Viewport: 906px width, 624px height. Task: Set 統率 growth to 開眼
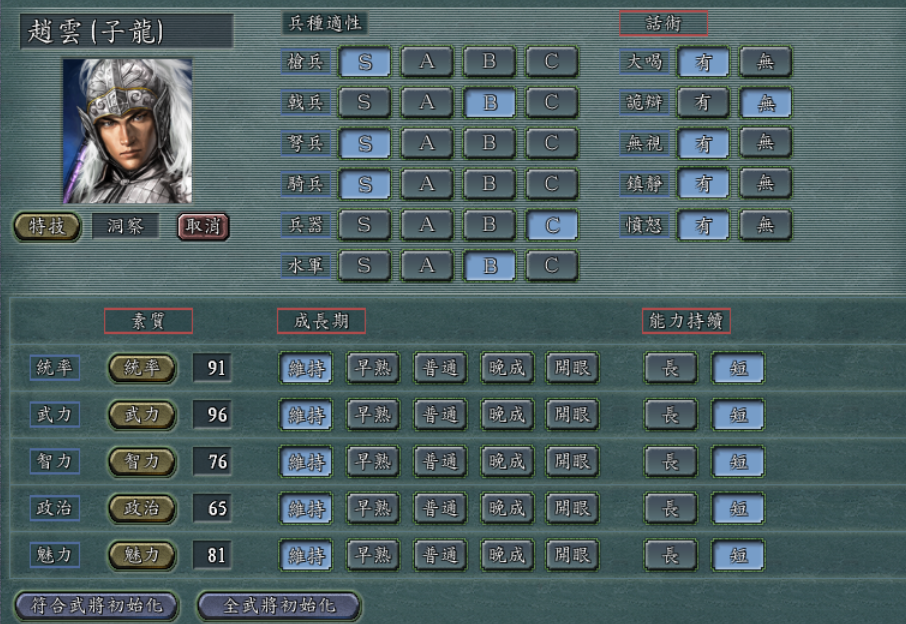pos(573,368)
